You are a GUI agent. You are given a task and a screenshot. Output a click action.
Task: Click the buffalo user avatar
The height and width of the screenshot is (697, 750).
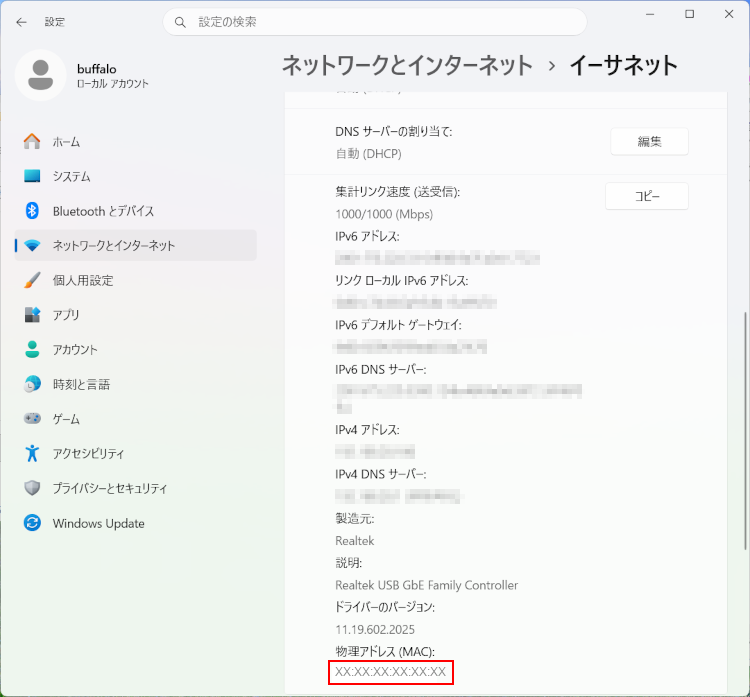coord(41,75)
